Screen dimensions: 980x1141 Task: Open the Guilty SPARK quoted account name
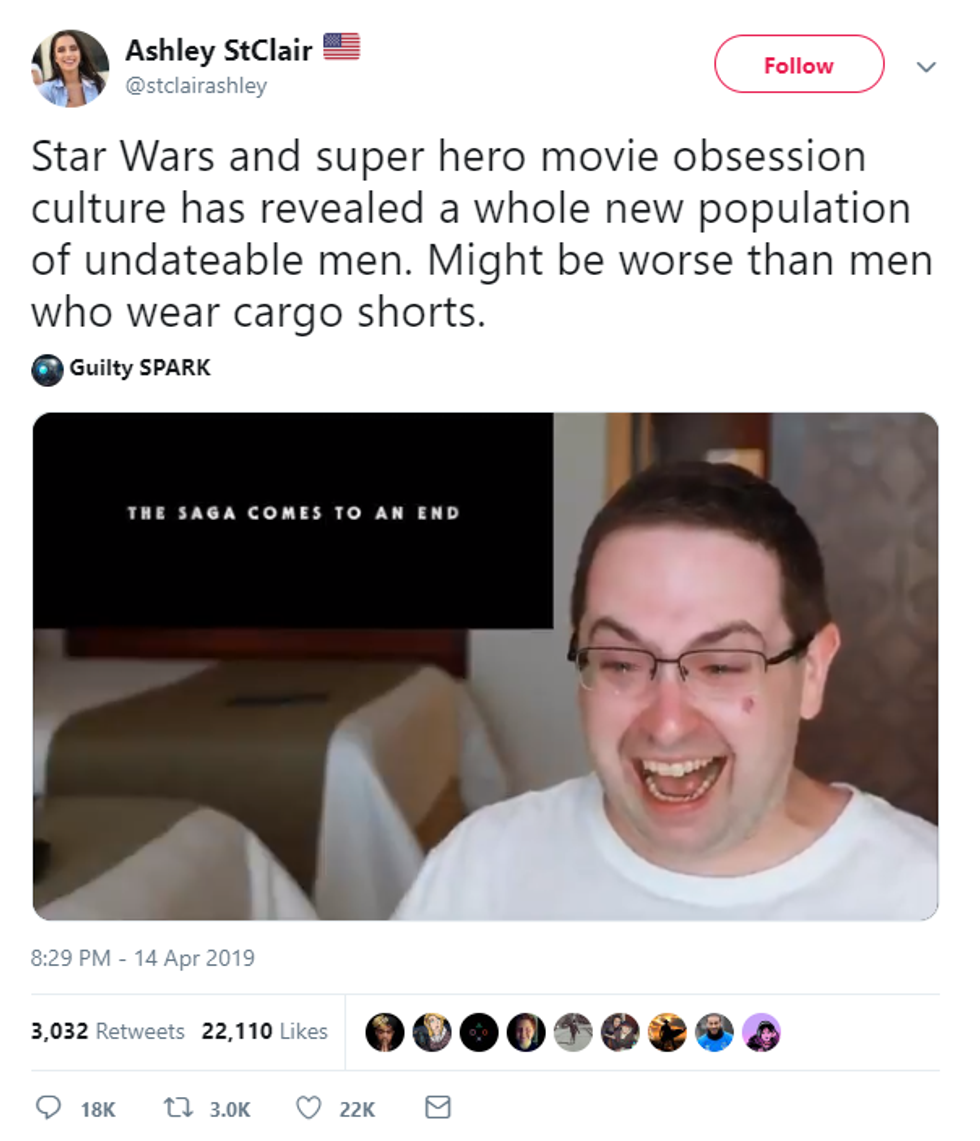pos(140,367)
